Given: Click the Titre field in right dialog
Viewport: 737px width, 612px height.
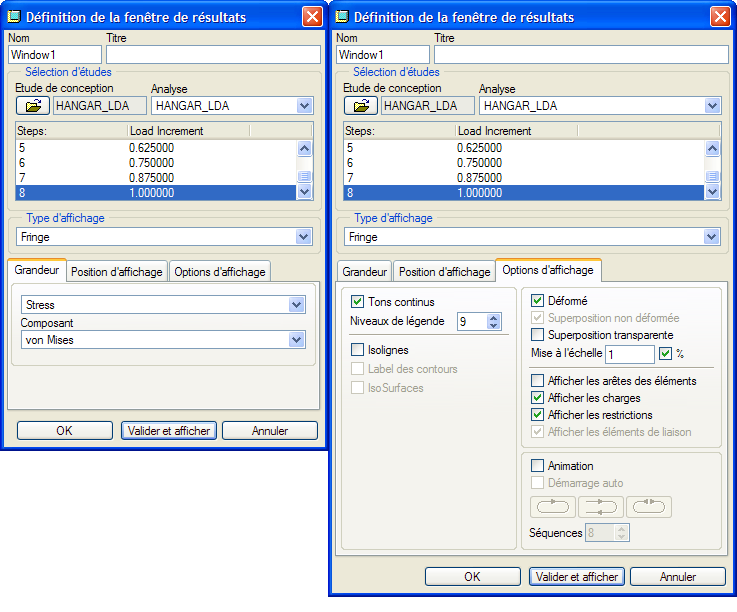Looking at the screenshot, I should [581, 55].
